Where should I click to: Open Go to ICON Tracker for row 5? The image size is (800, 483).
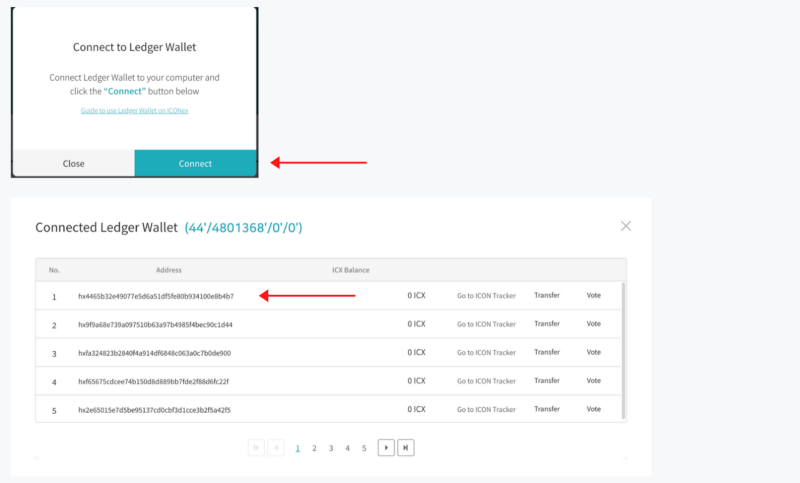click(x=486, y=409)
